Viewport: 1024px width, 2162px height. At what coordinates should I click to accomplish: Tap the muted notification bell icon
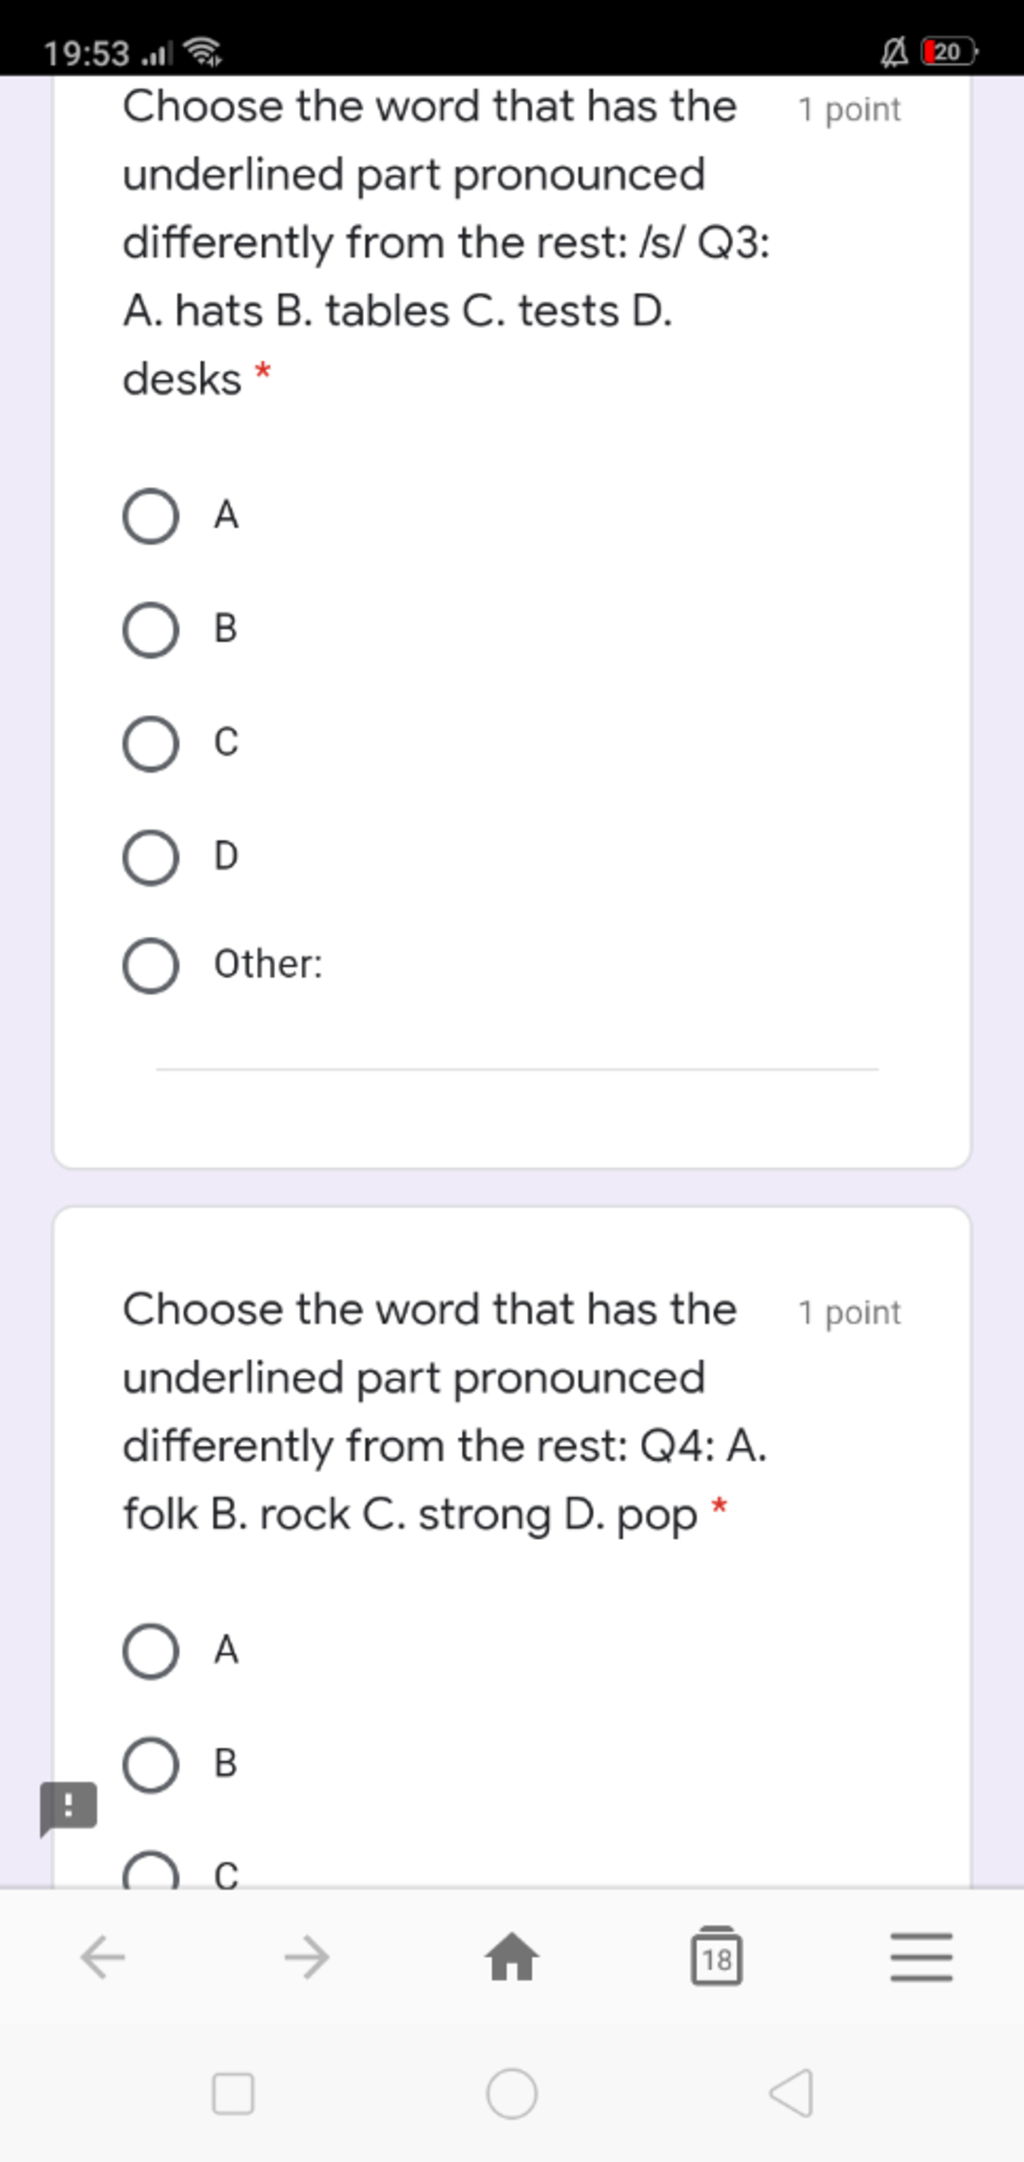click(894, 52)
